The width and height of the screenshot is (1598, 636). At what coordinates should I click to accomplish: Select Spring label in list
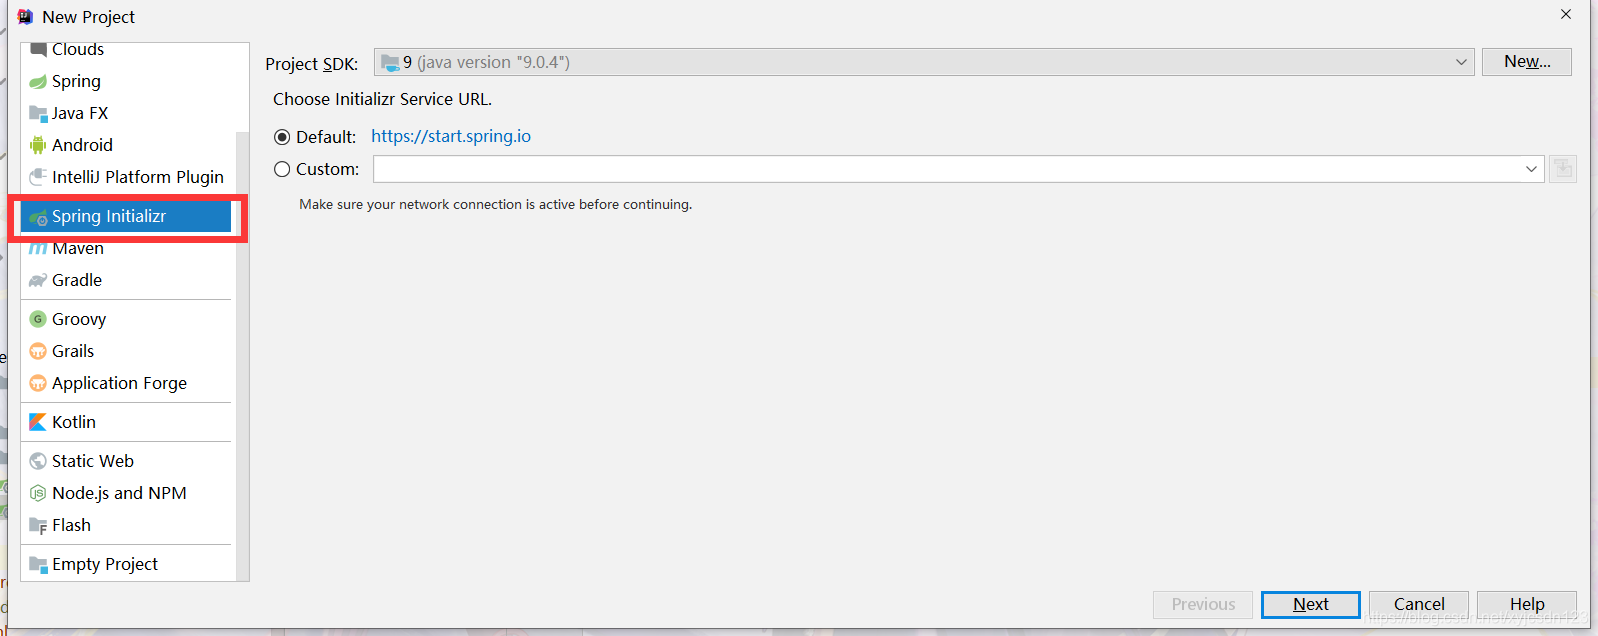[x=76, y=81]
